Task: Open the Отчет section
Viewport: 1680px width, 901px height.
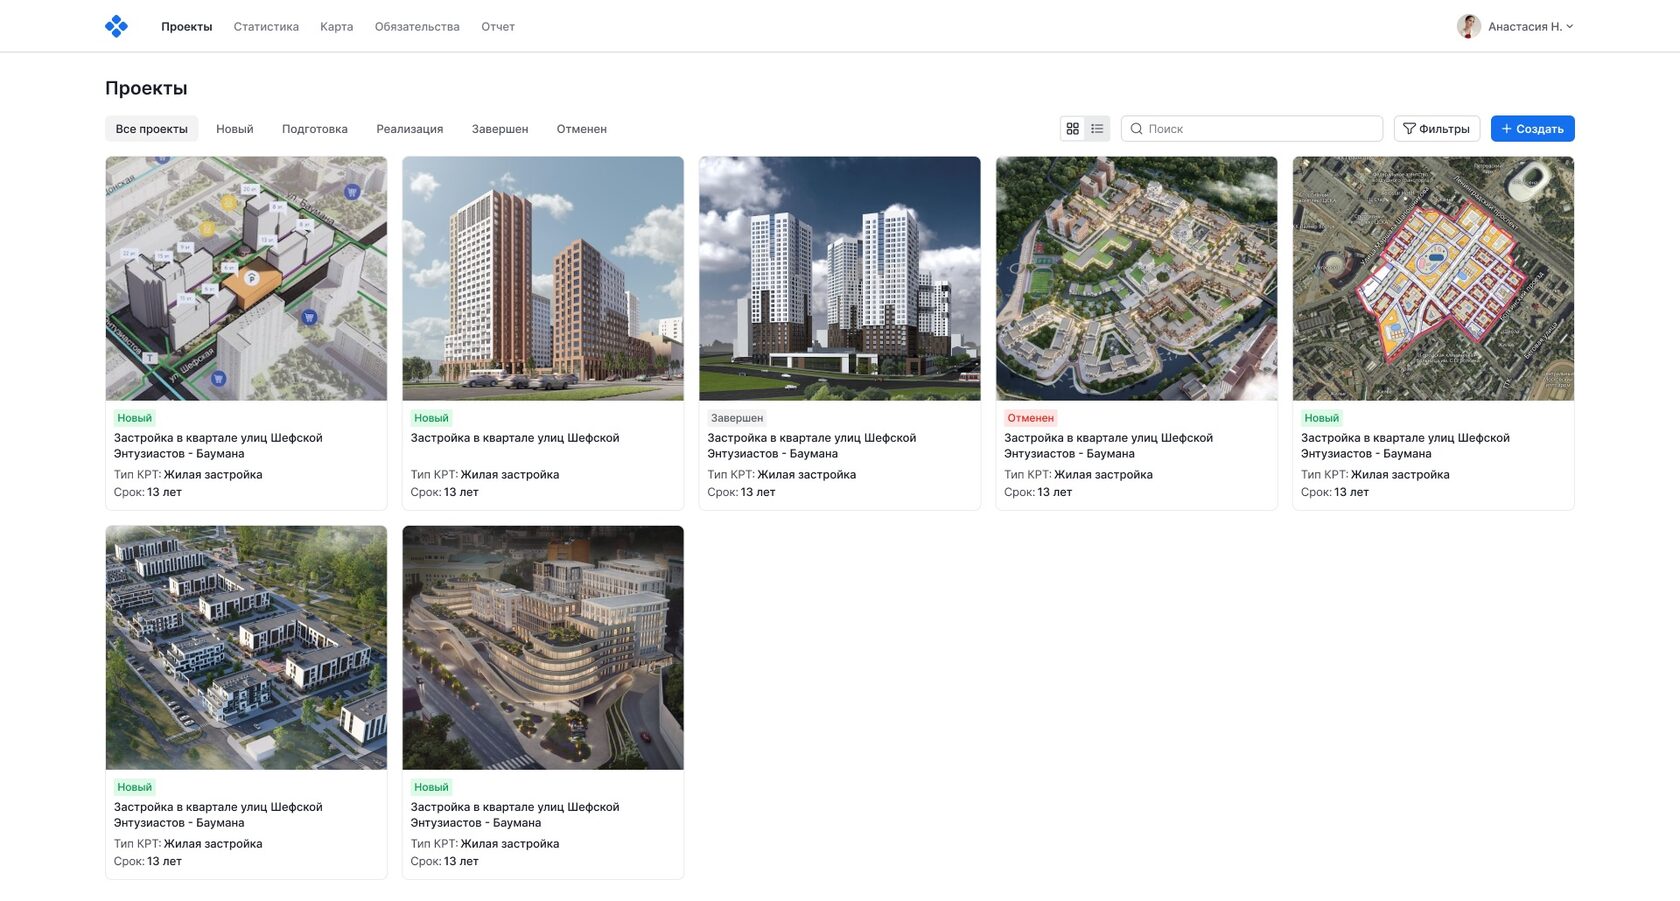Action: coord(498,27)
